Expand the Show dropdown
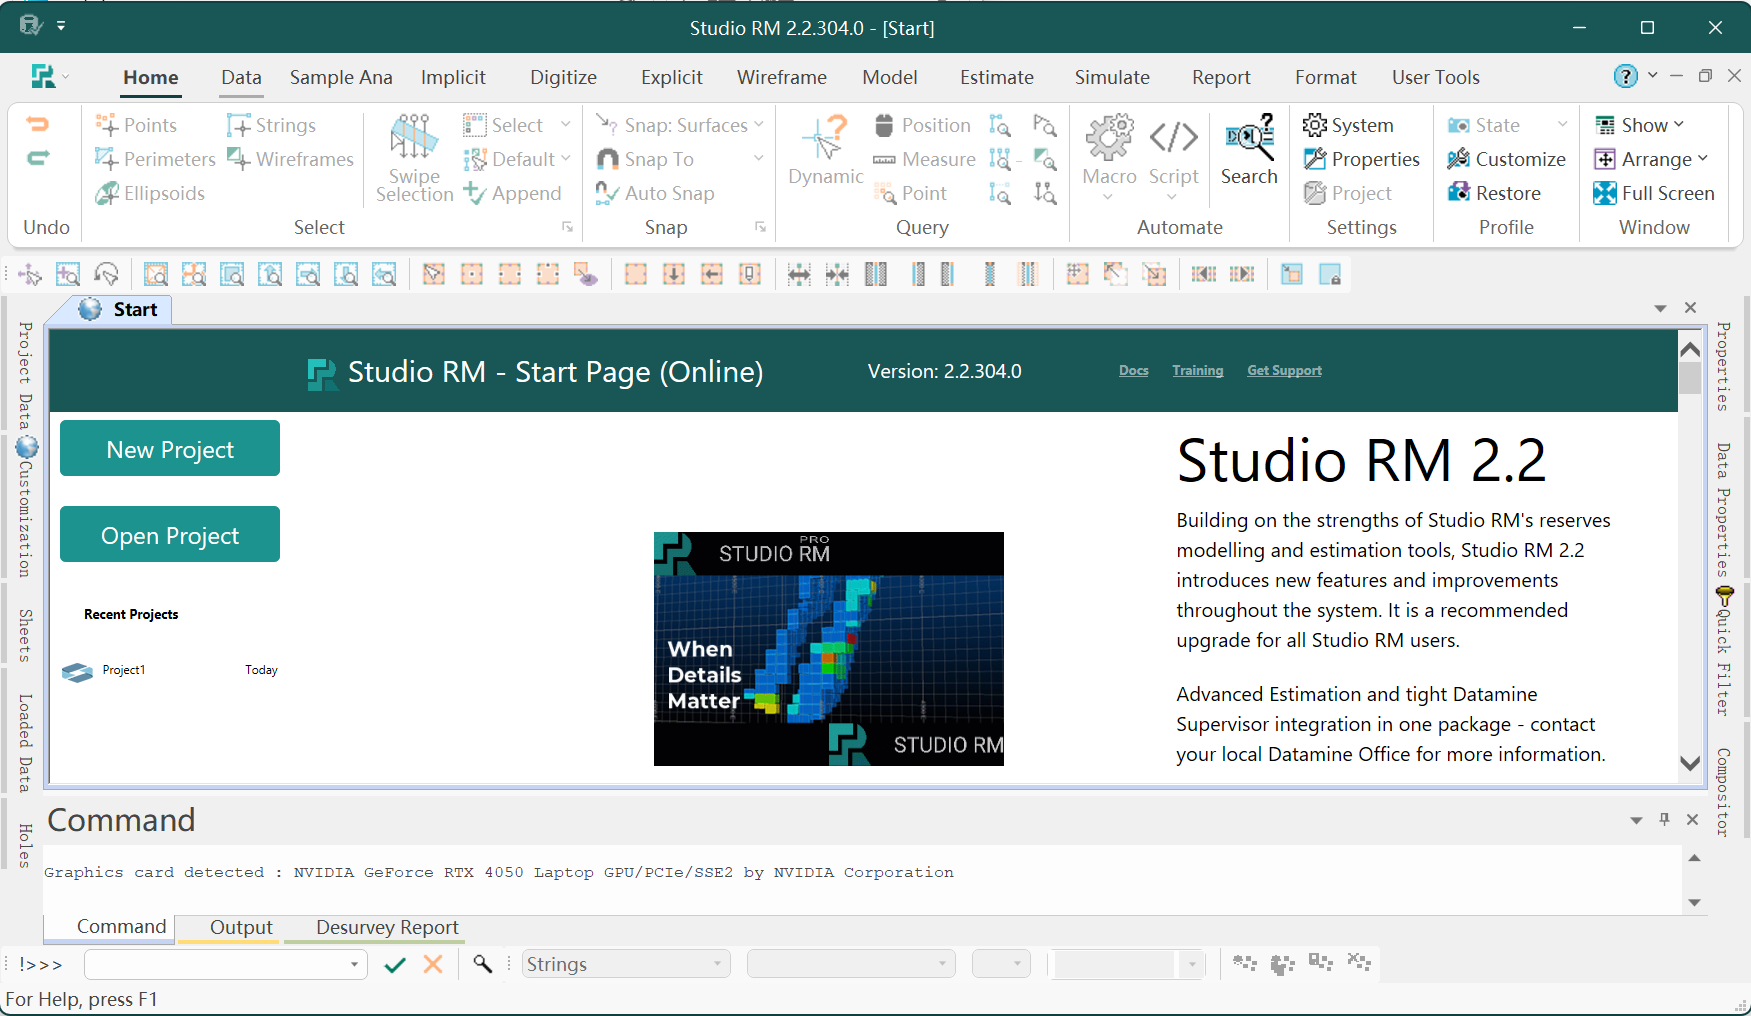 point(1679,124)
